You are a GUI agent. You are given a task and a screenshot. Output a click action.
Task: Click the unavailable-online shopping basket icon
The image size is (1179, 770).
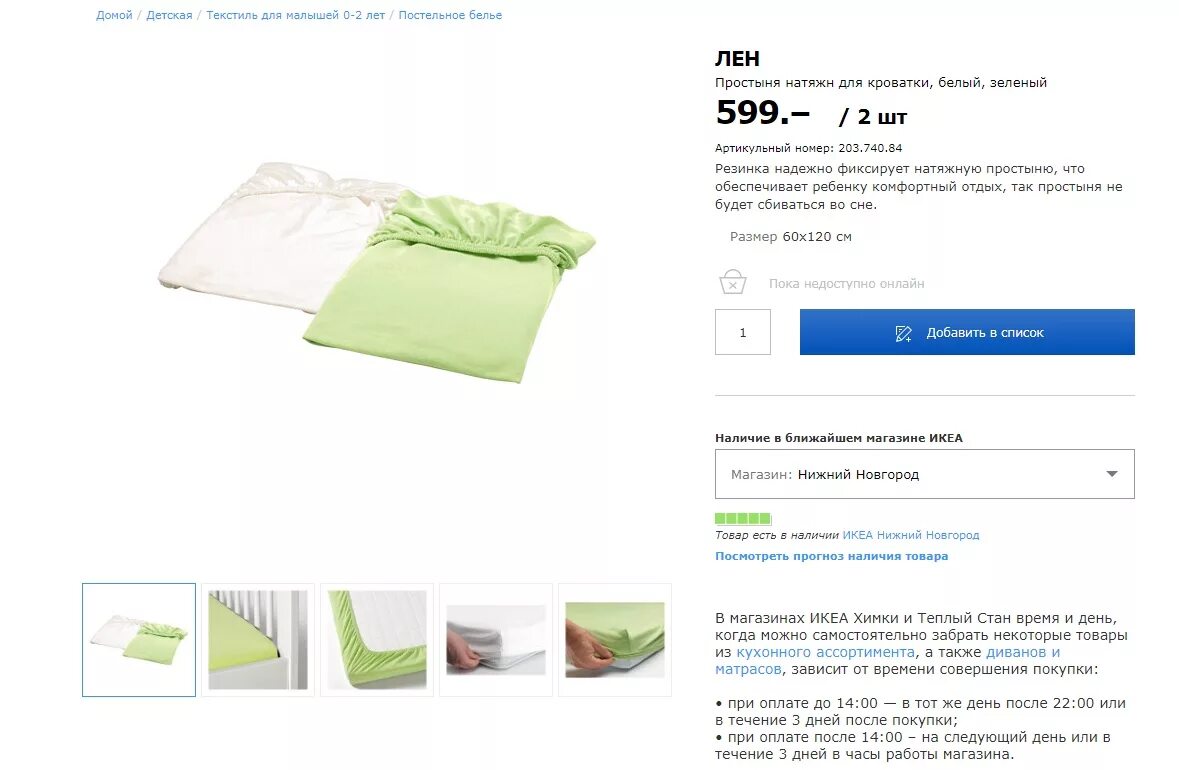coord(732,282)
